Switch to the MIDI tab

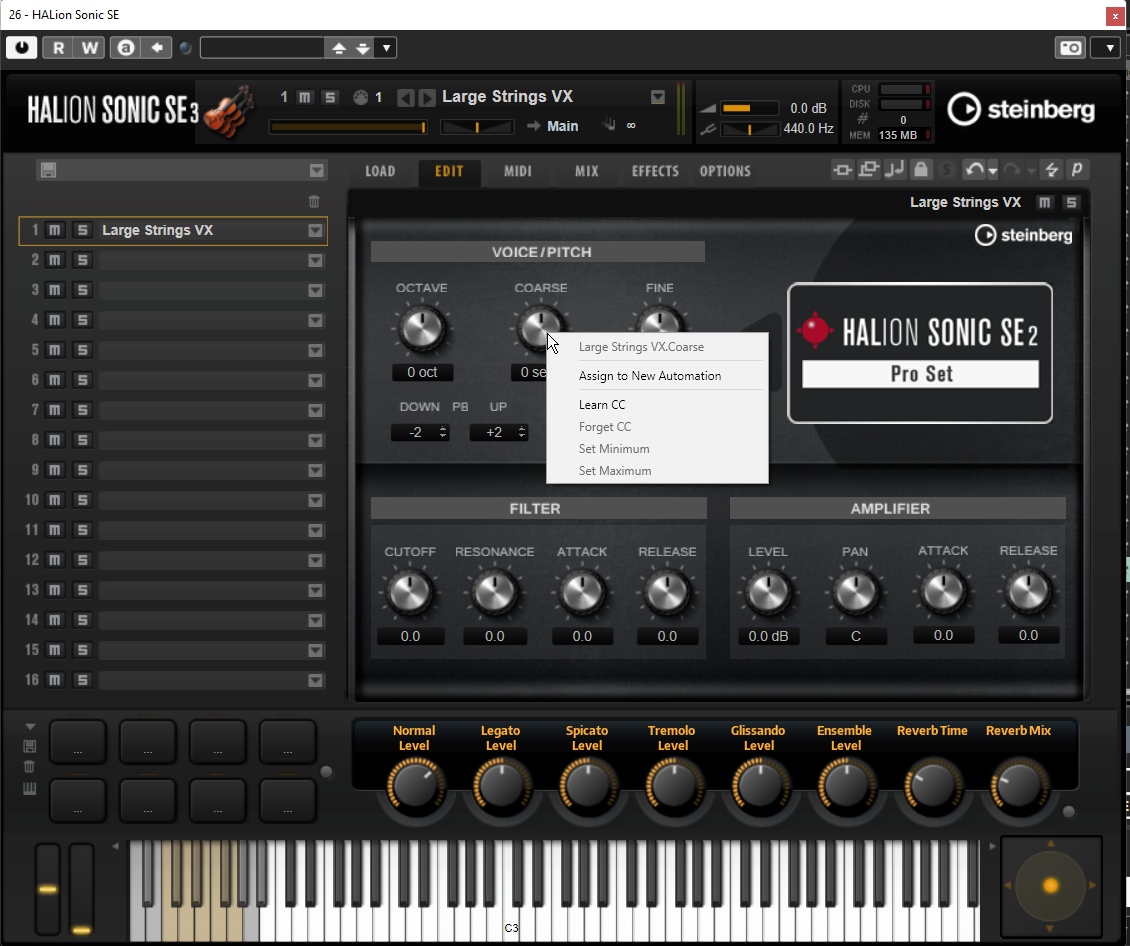coord(517,171)
